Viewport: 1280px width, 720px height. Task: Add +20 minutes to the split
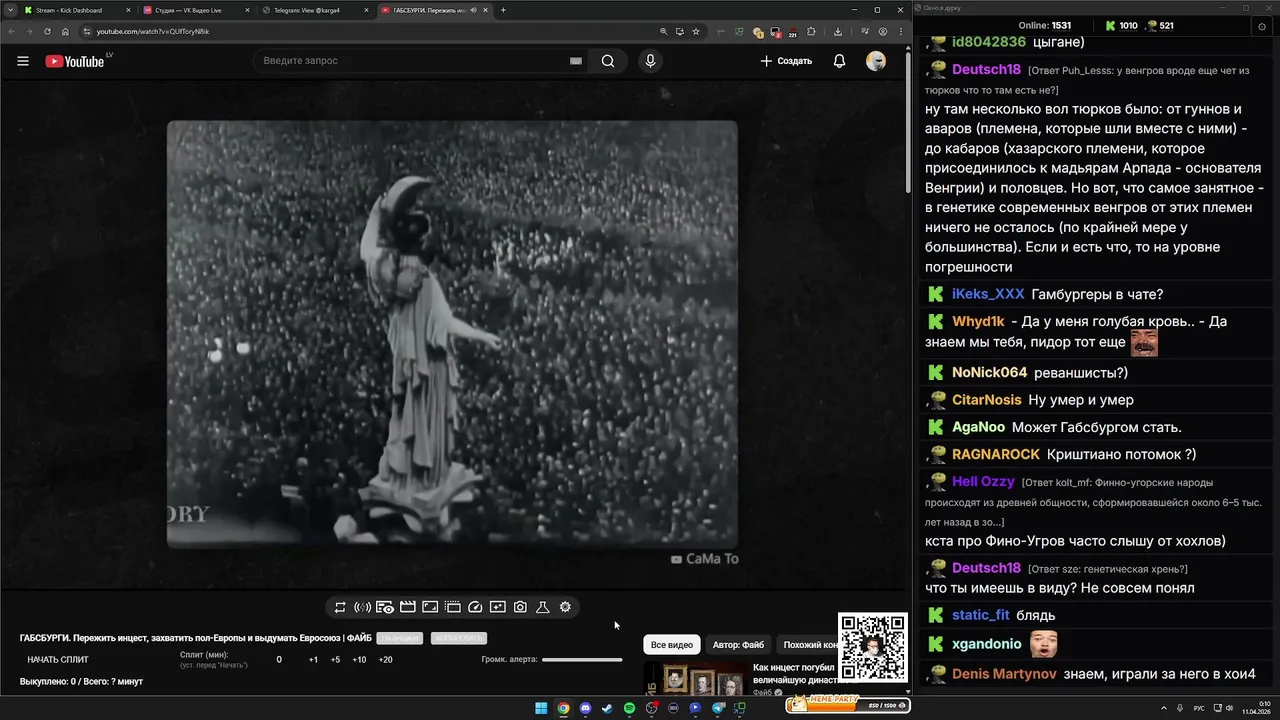click(x=385, y=660)
